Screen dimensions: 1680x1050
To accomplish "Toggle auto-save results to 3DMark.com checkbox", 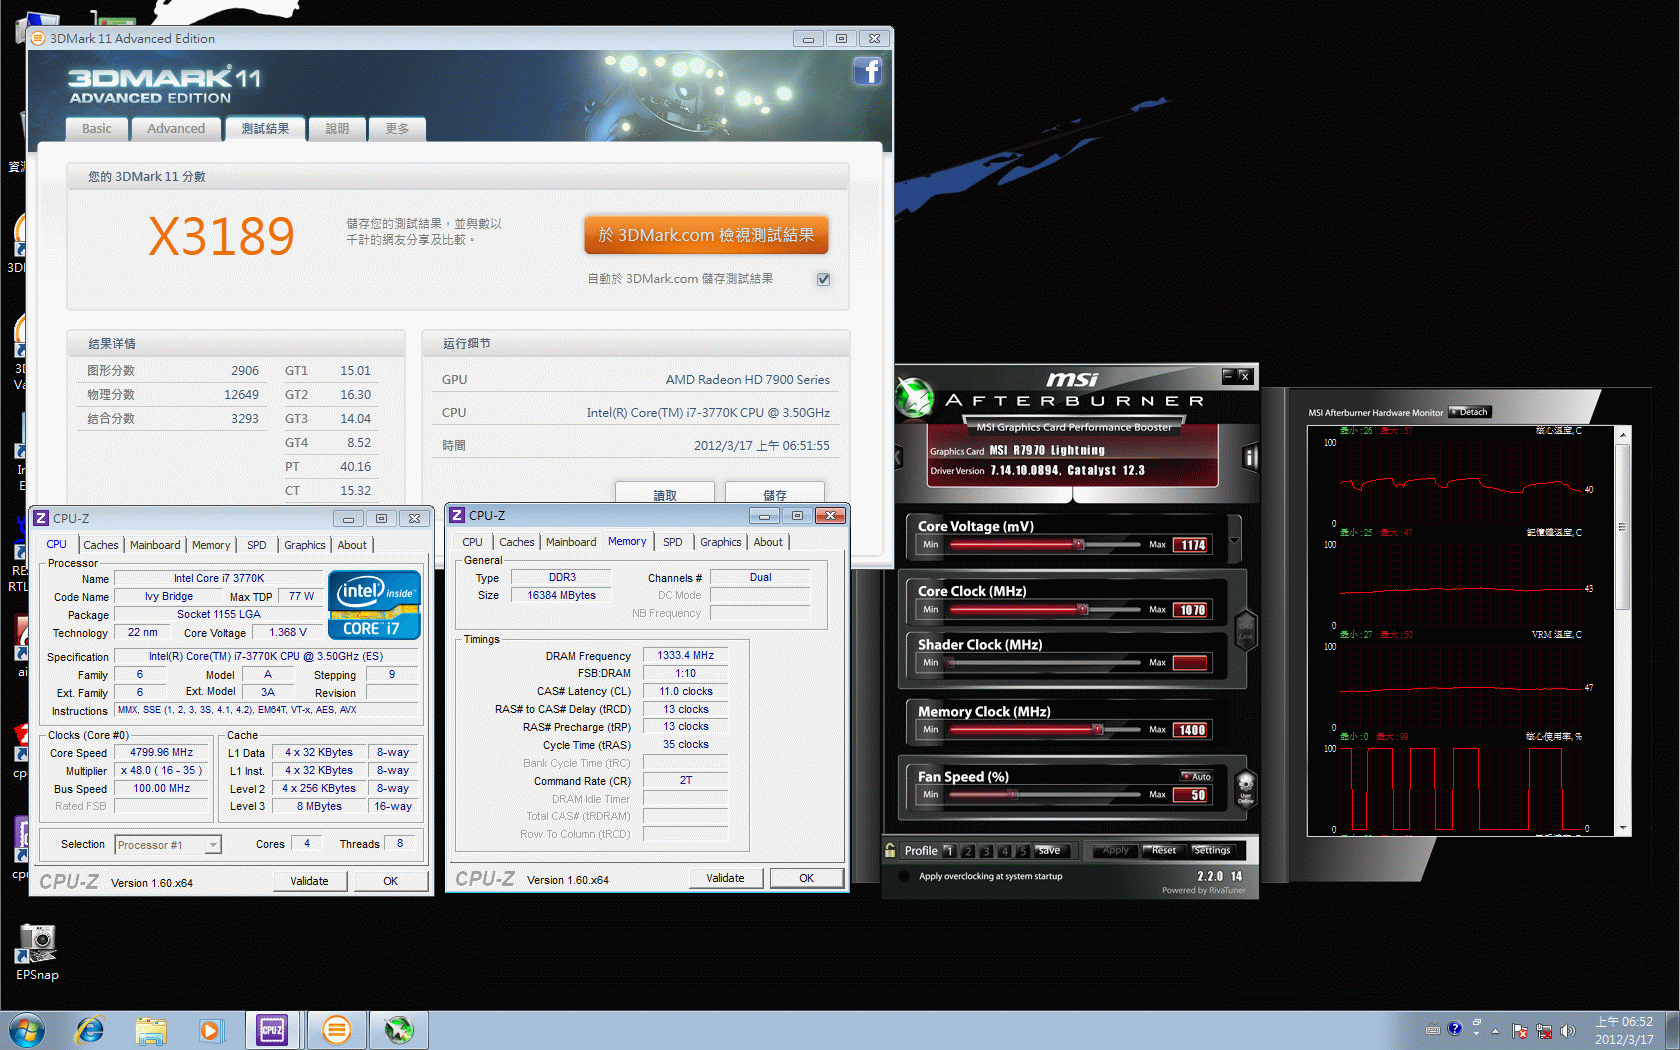I will click(823, 279).
